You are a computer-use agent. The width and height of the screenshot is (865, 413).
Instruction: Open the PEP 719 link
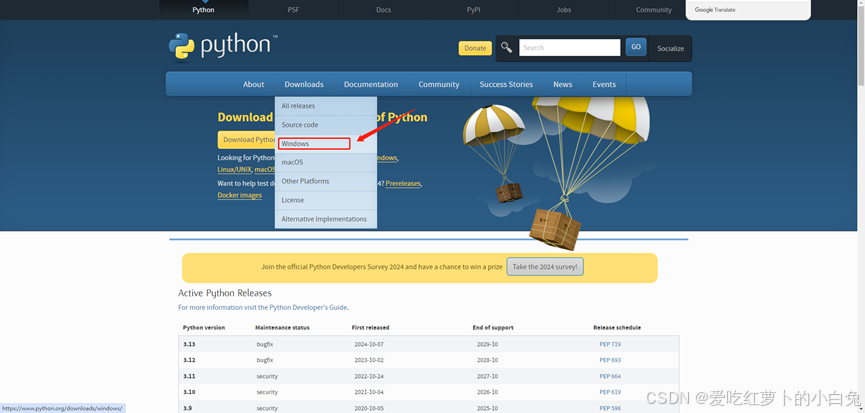pos(610,344)
